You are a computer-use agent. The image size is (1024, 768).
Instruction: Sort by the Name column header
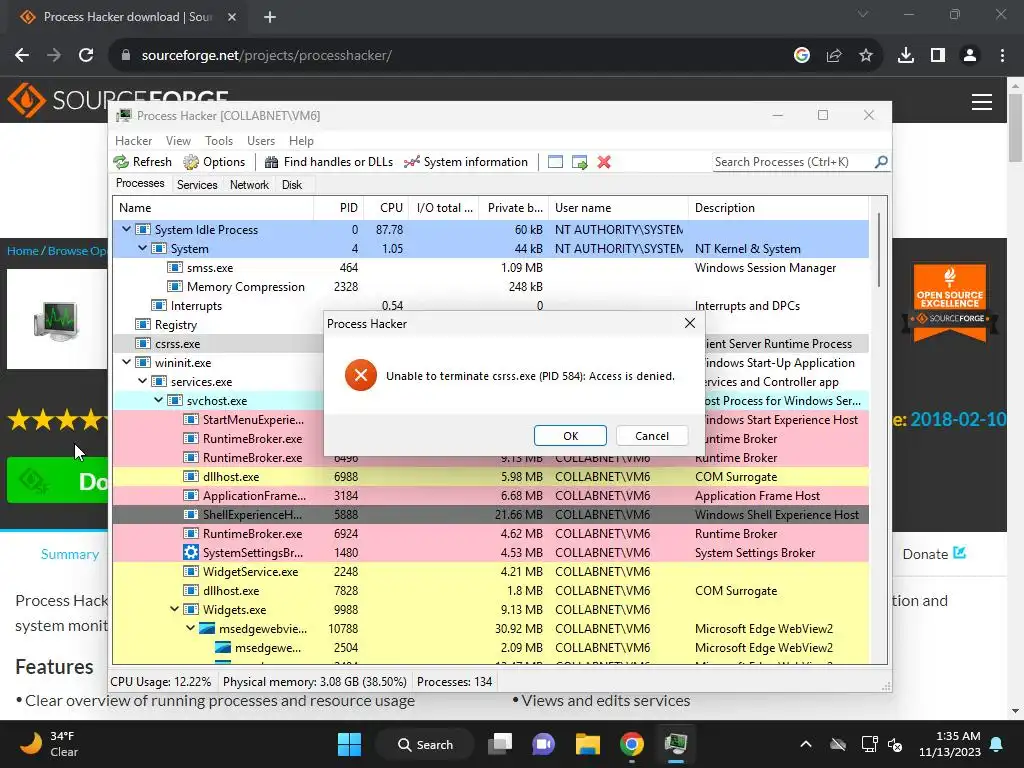(213, 208)
